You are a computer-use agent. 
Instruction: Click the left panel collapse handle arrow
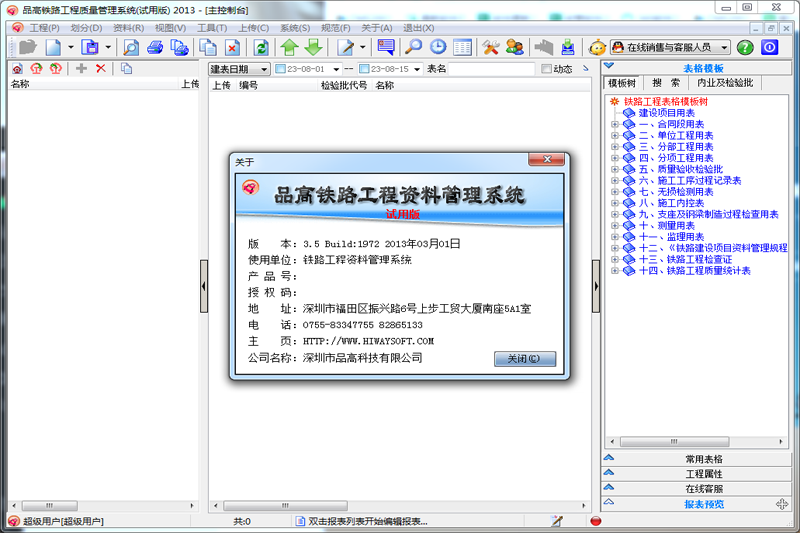click(x=204, y=286)
